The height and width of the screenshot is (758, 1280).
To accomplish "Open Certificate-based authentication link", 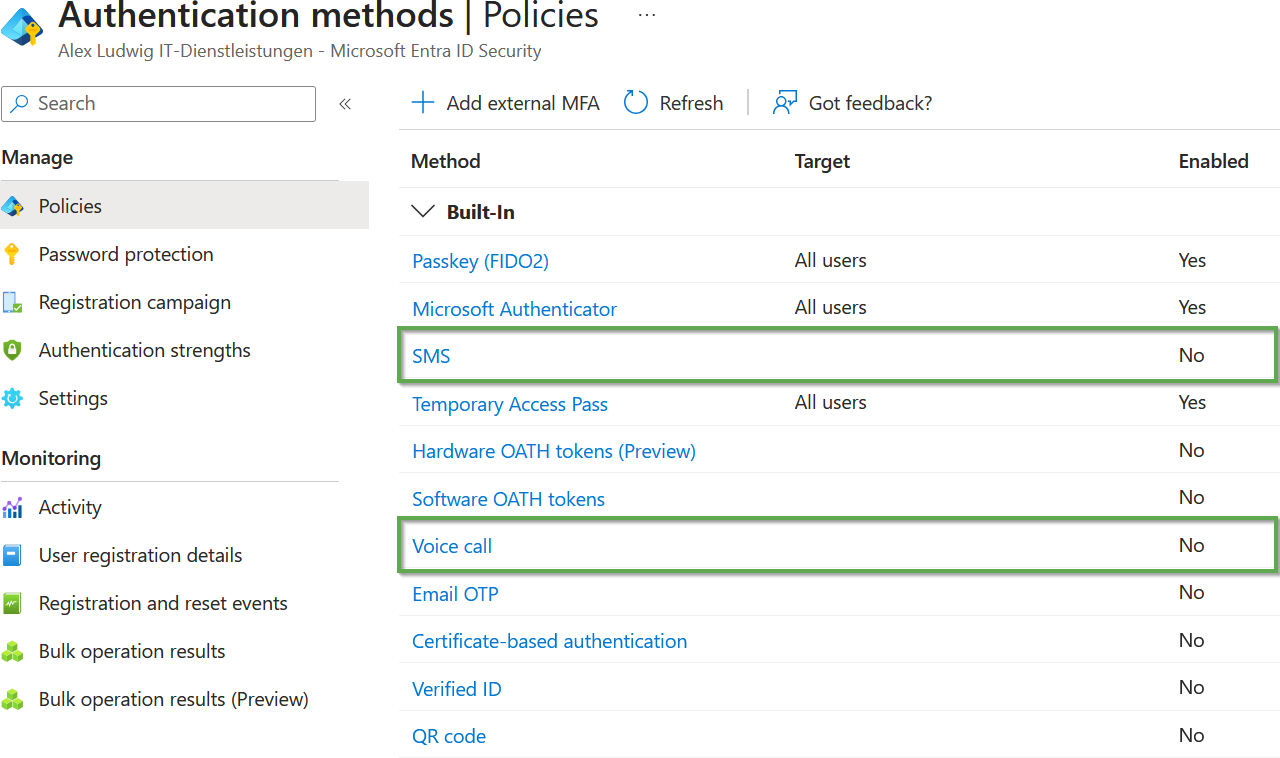I will [549, 641].
